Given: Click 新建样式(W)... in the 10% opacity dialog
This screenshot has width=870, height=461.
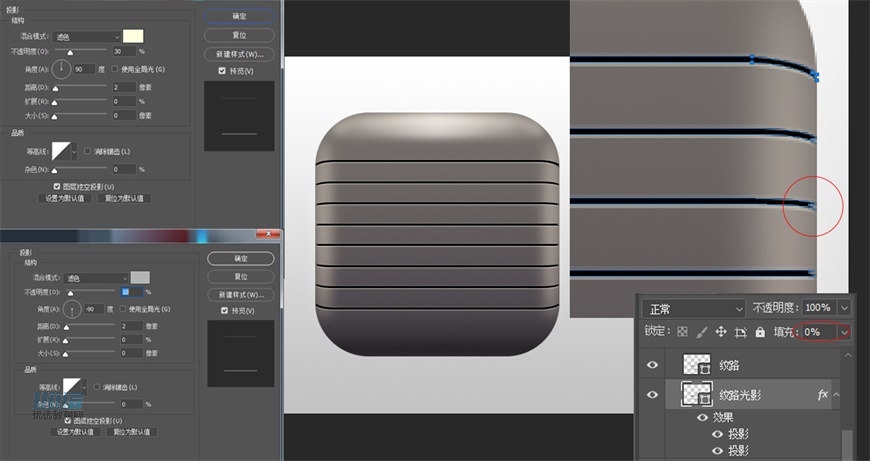Looking at the screenshot, I should 241,295.
